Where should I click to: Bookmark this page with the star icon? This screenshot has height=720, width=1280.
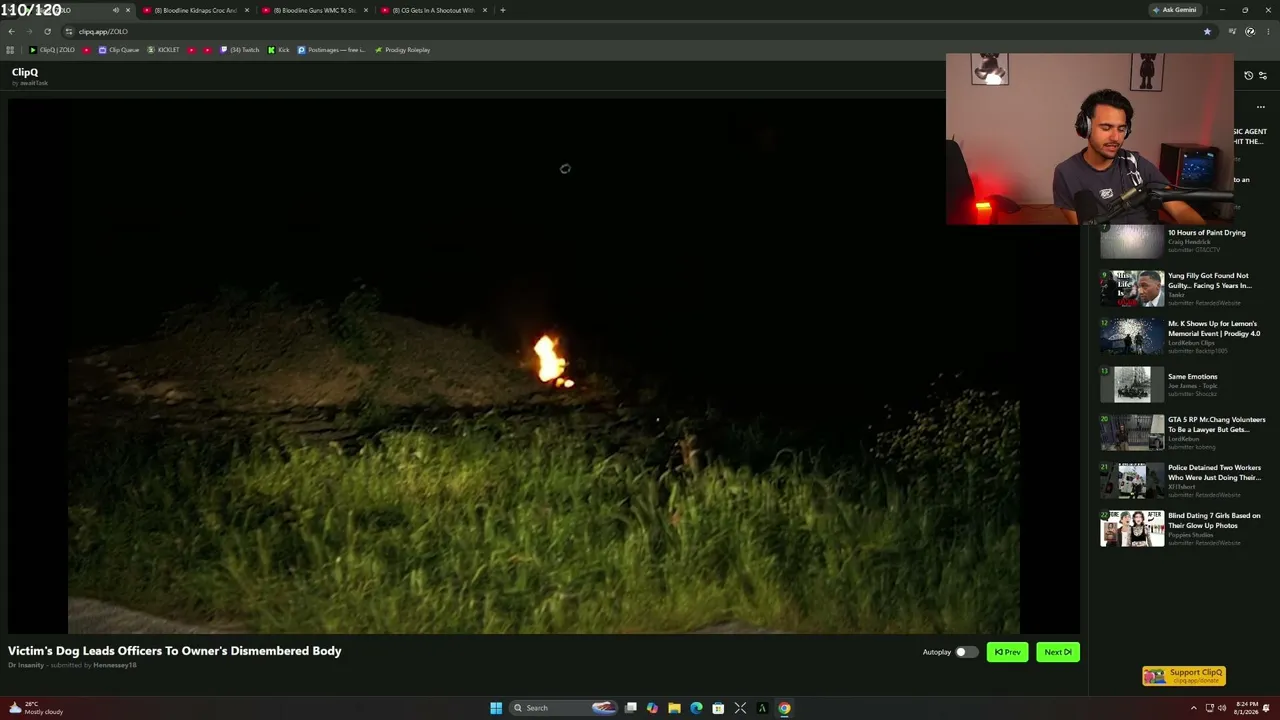click(x=1207, y=31)
